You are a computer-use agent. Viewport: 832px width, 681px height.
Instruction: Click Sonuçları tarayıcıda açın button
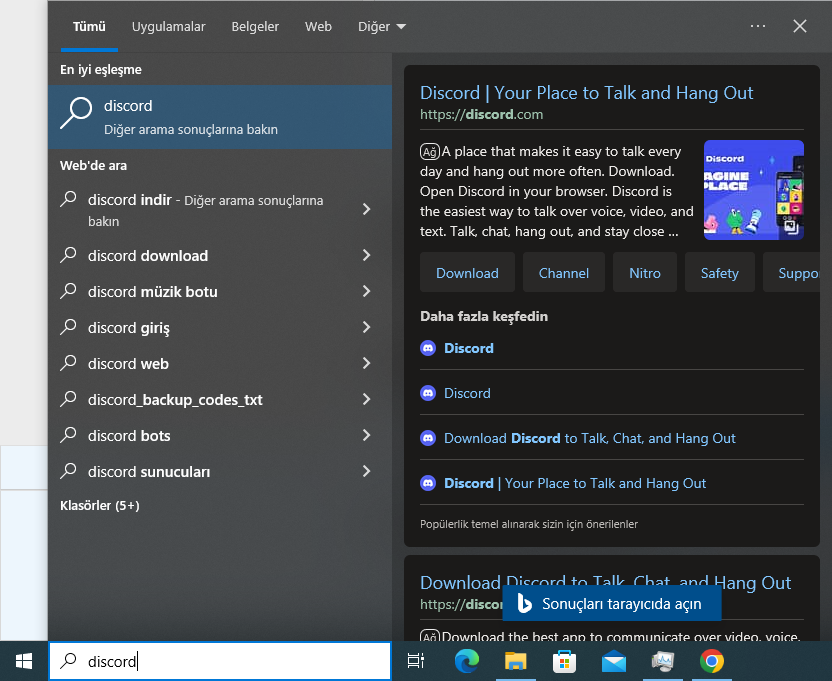pos(612,604)
